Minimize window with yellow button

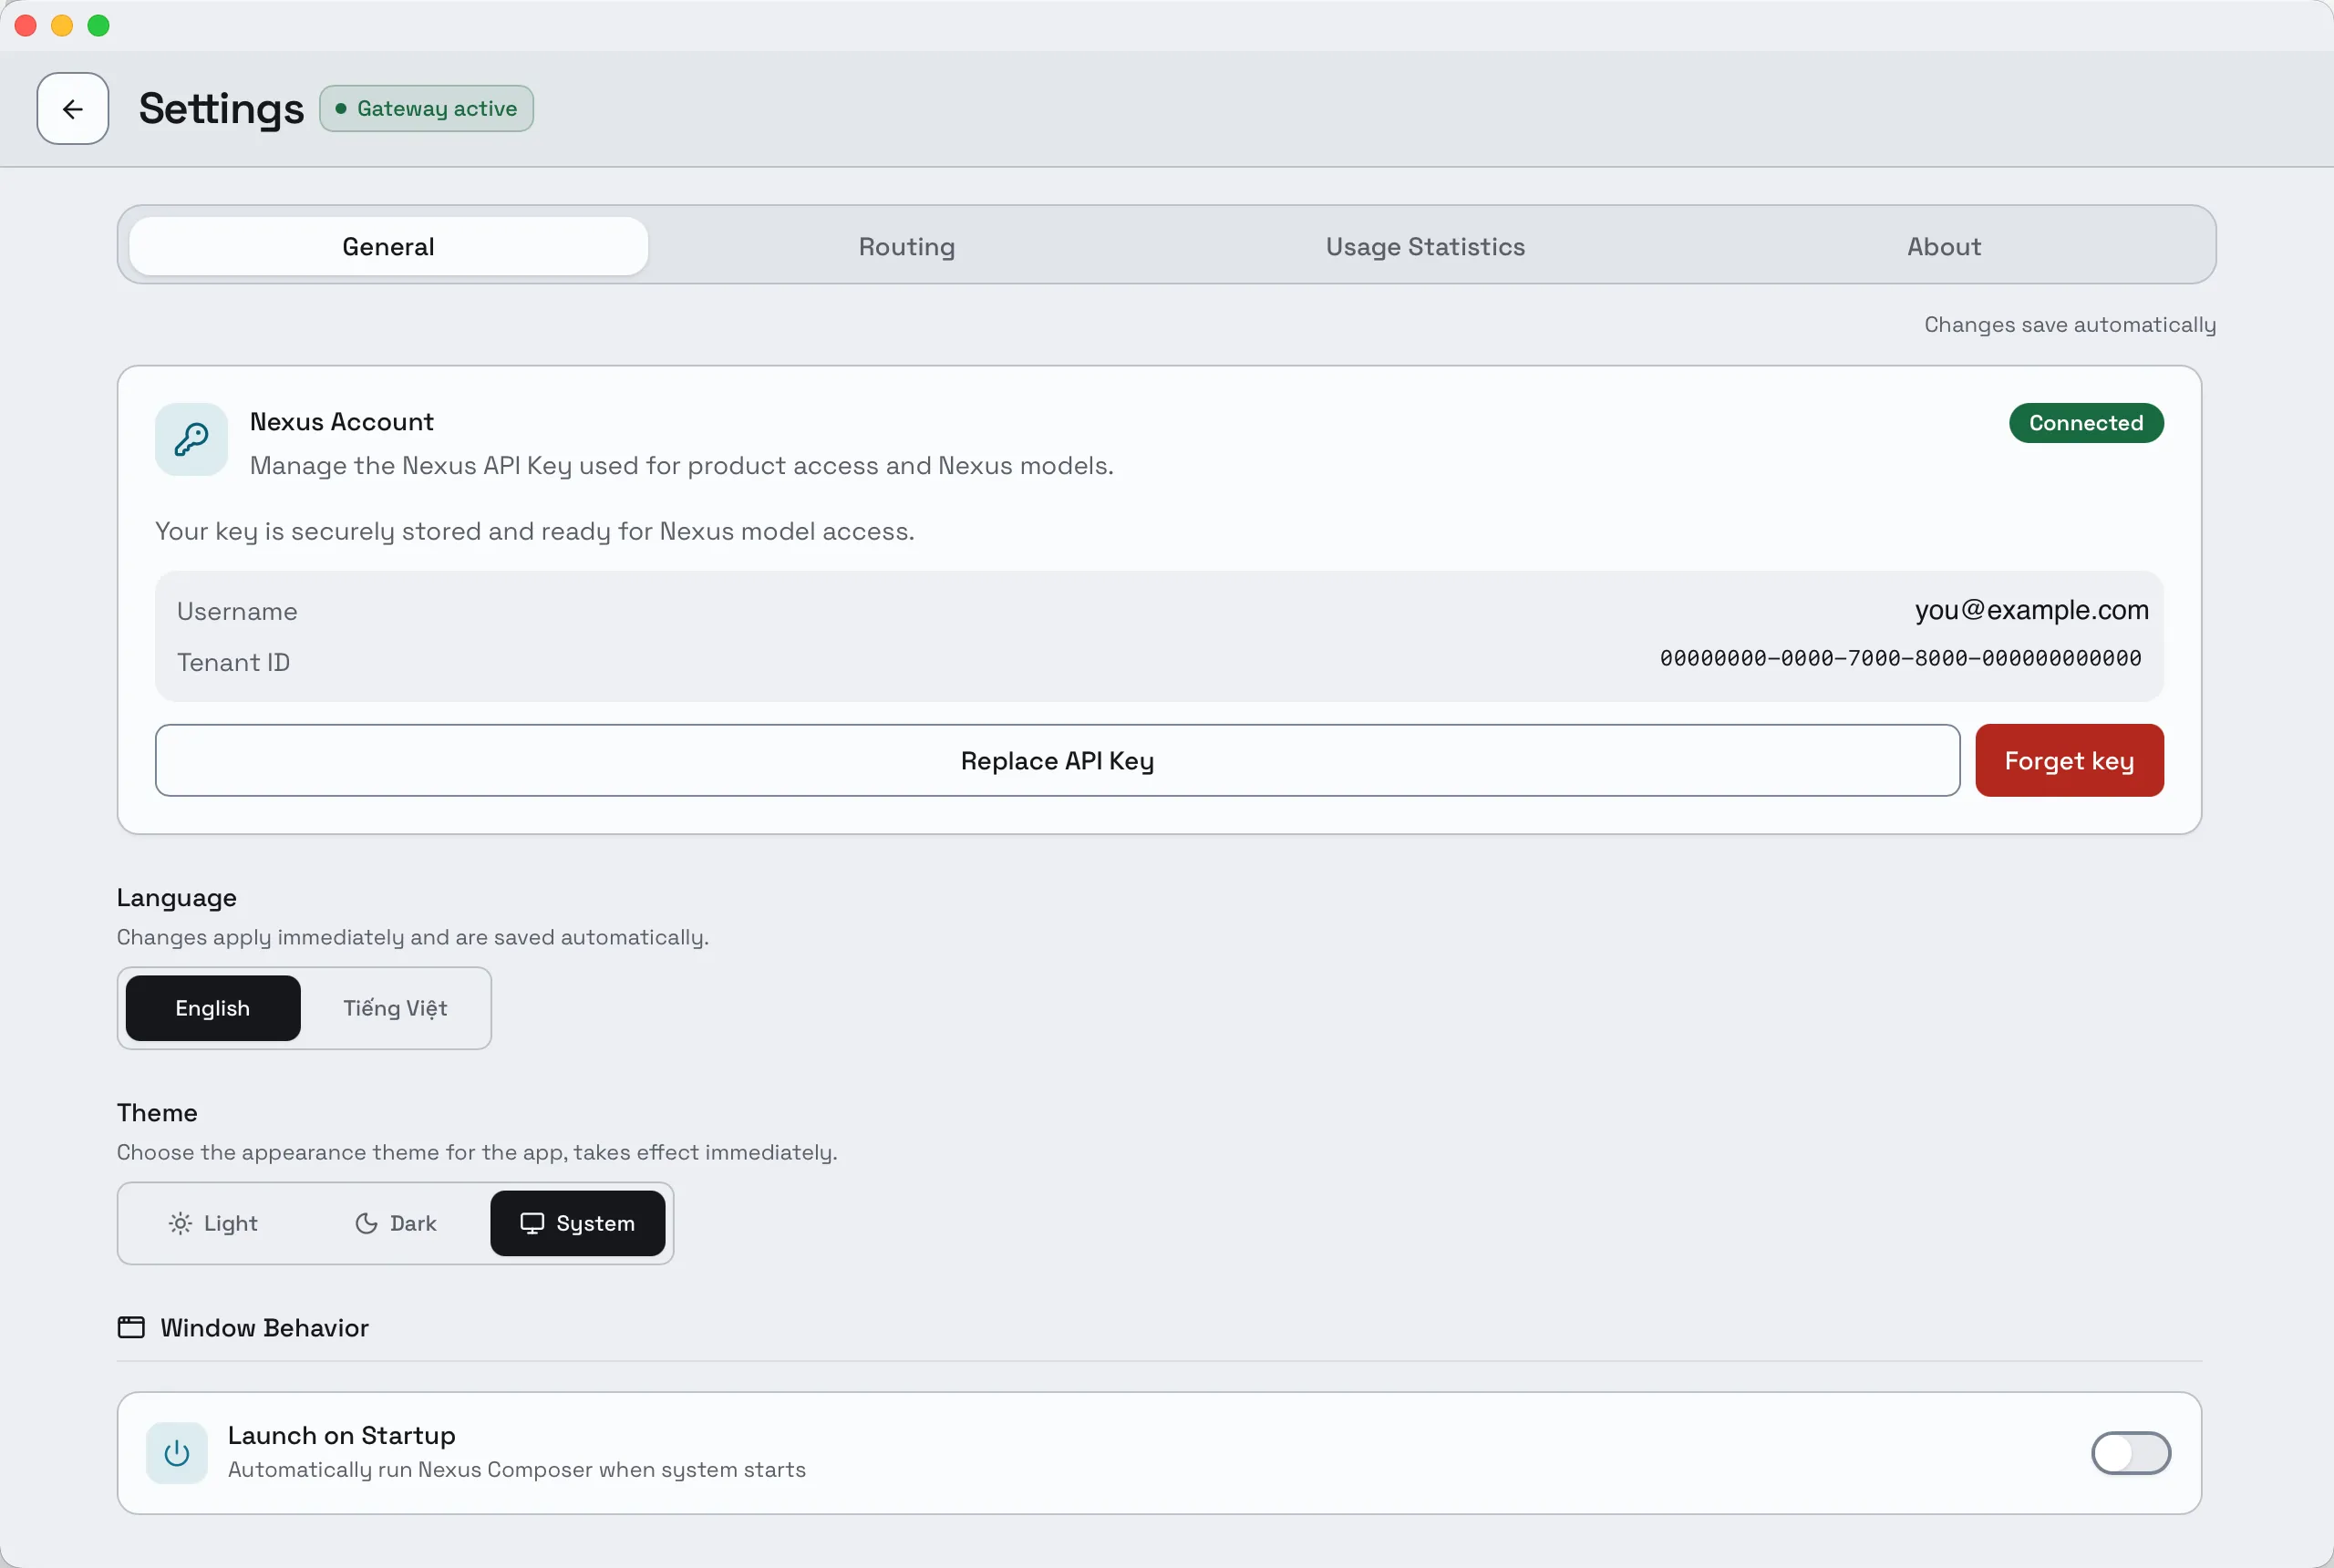(x=62, y=26)
